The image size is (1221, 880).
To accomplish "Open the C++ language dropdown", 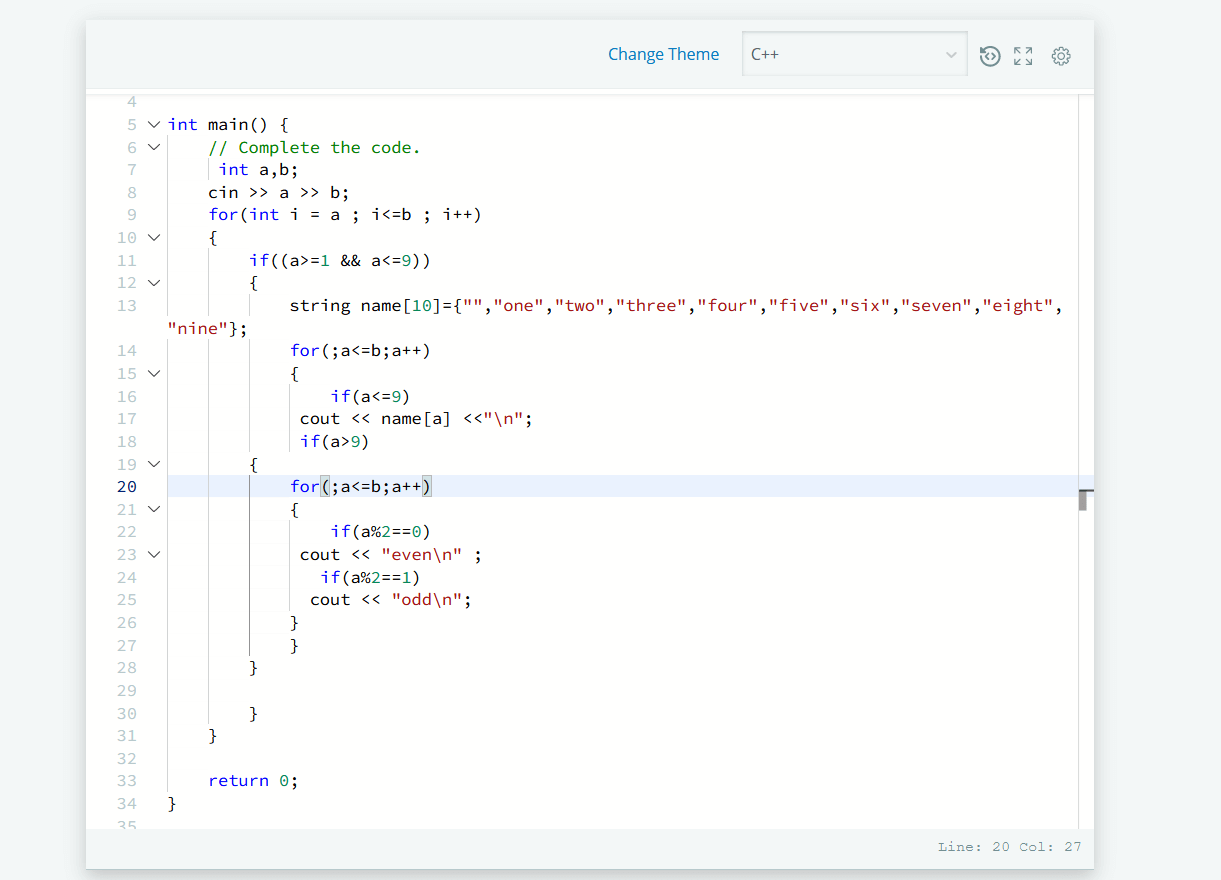I will point(854,54).
